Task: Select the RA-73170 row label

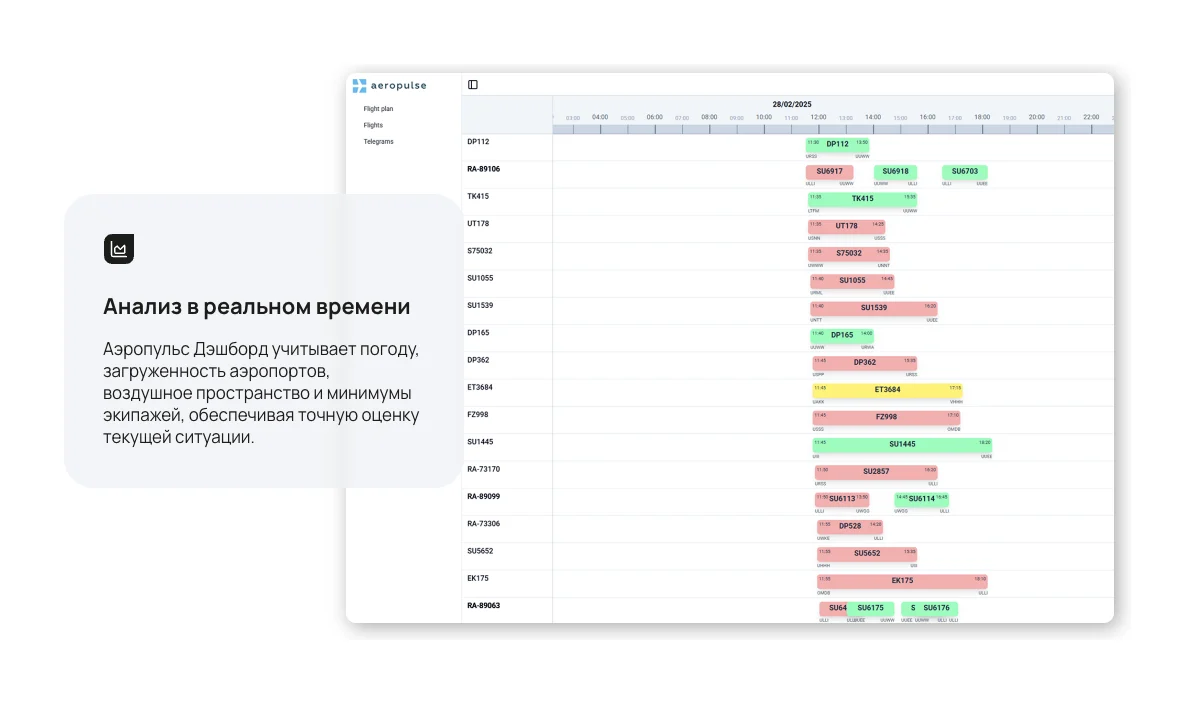Action: pos(483,469)
